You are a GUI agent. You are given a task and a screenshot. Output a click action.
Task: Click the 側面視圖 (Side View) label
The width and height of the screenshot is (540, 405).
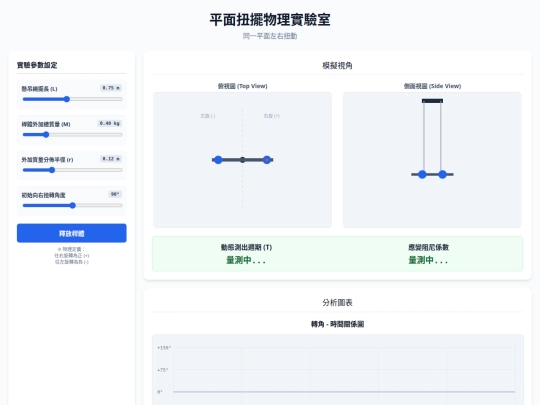(x=432, y=86)
